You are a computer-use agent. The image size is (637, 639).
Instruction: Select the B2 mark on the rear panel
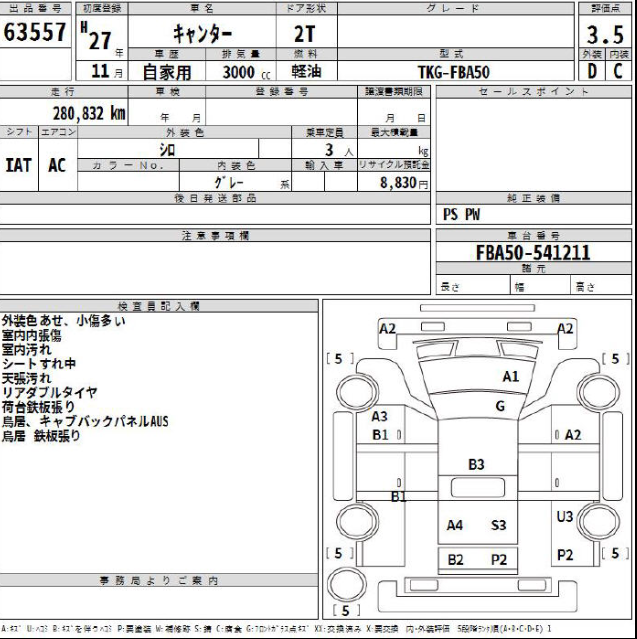[x=455, y=559]
